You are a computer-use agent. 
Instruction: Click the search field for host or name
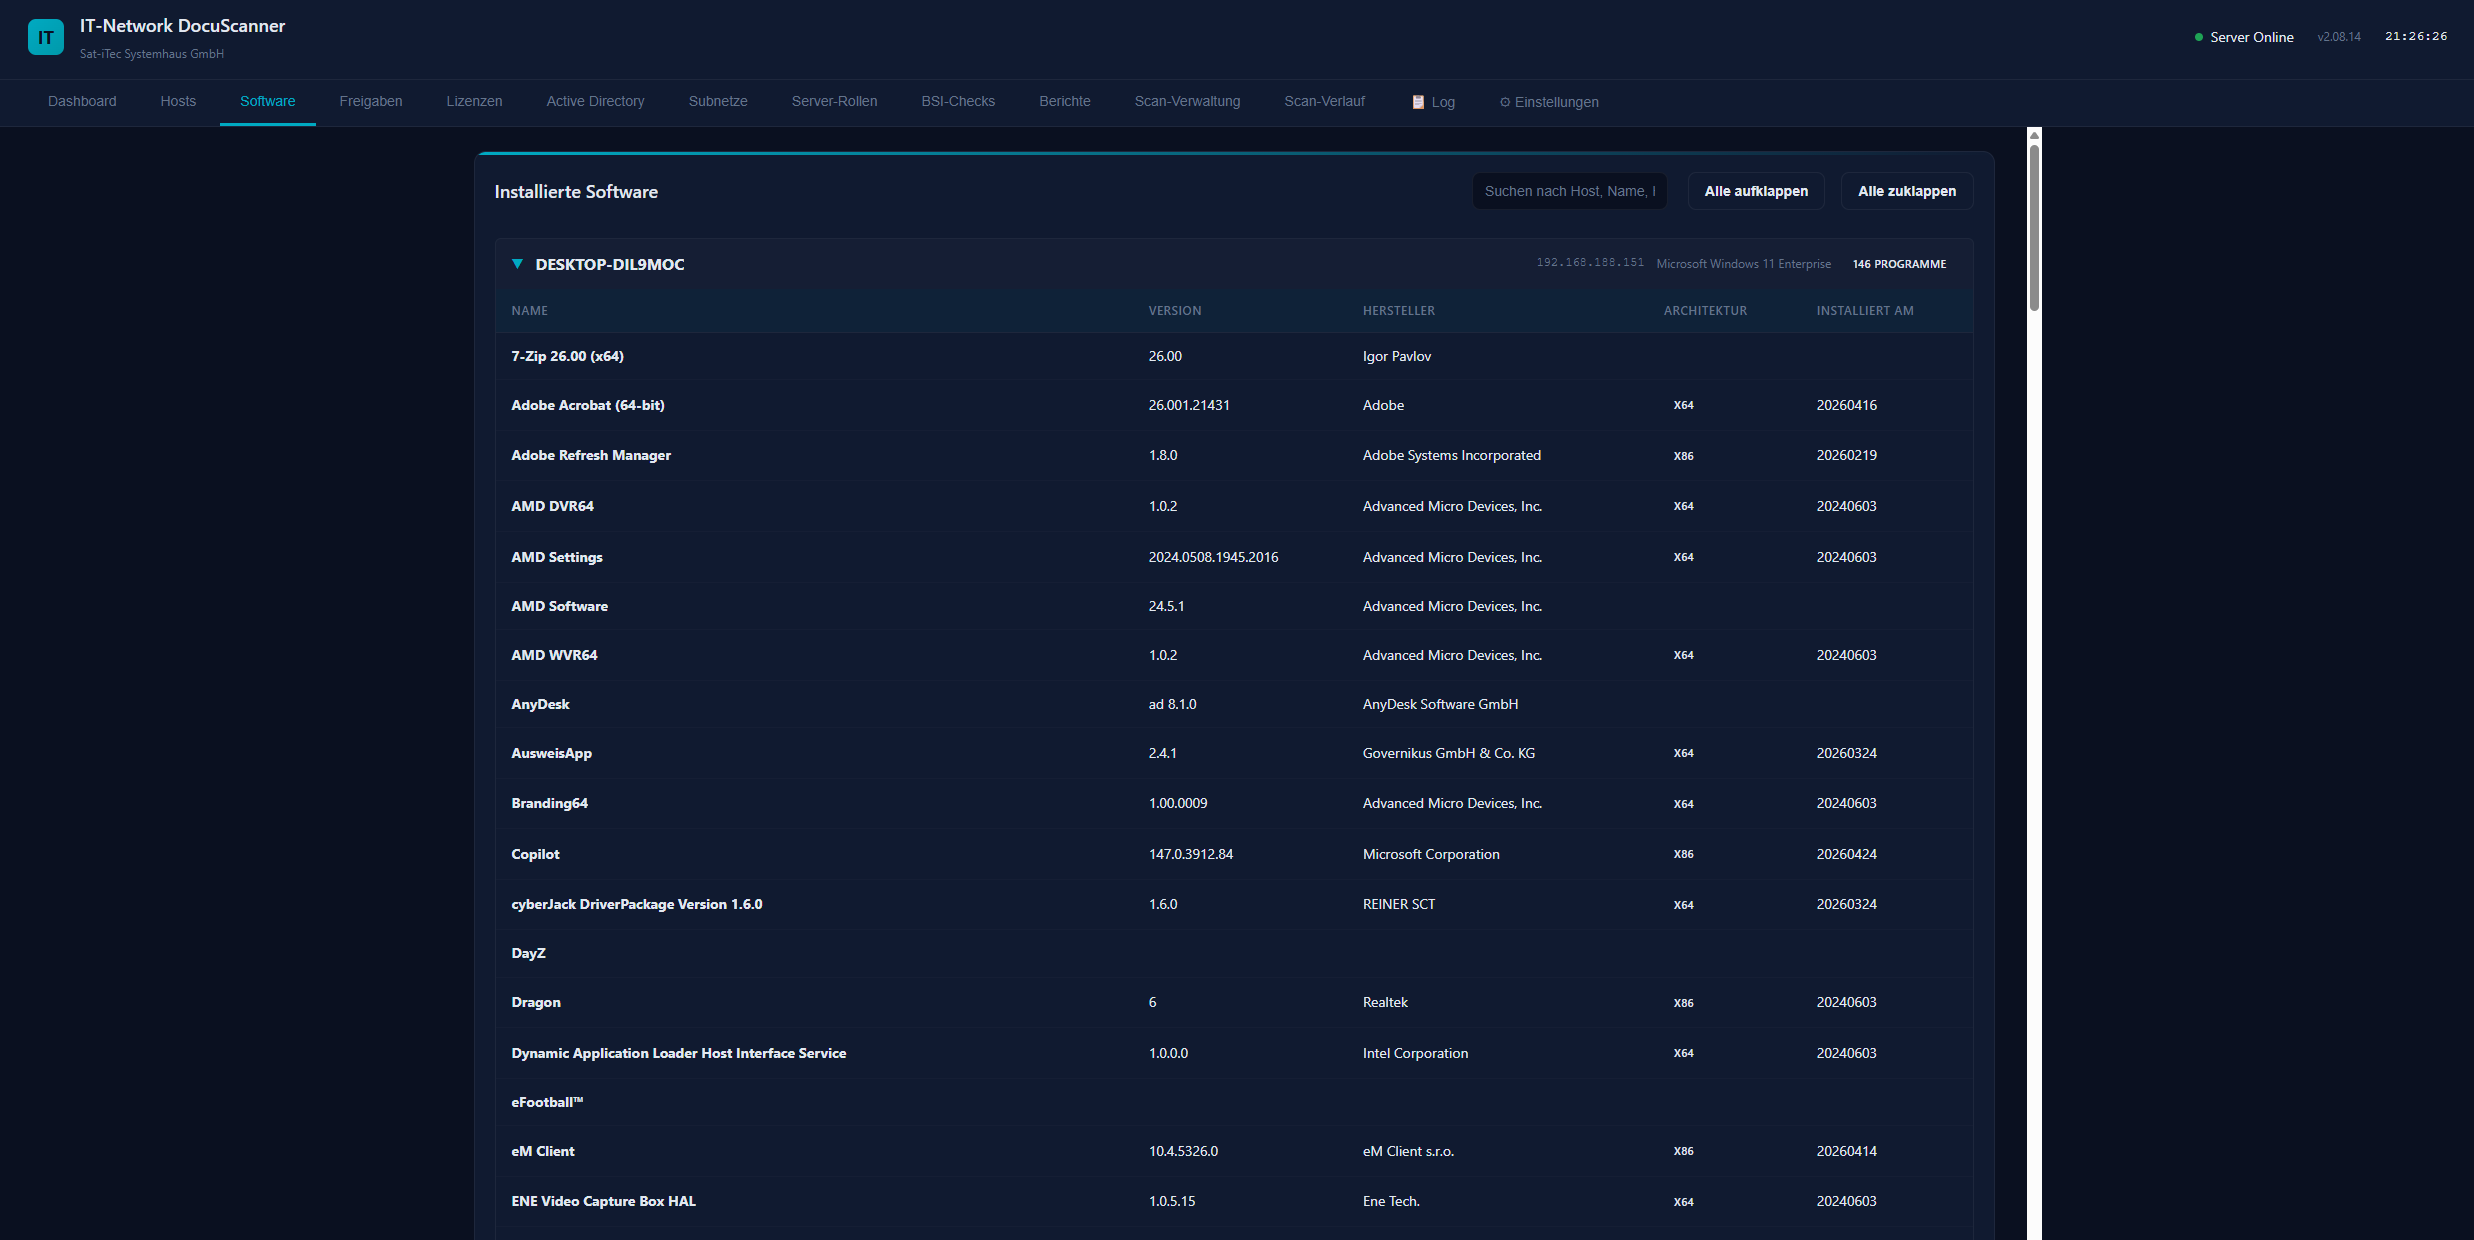coord(1570,190)
